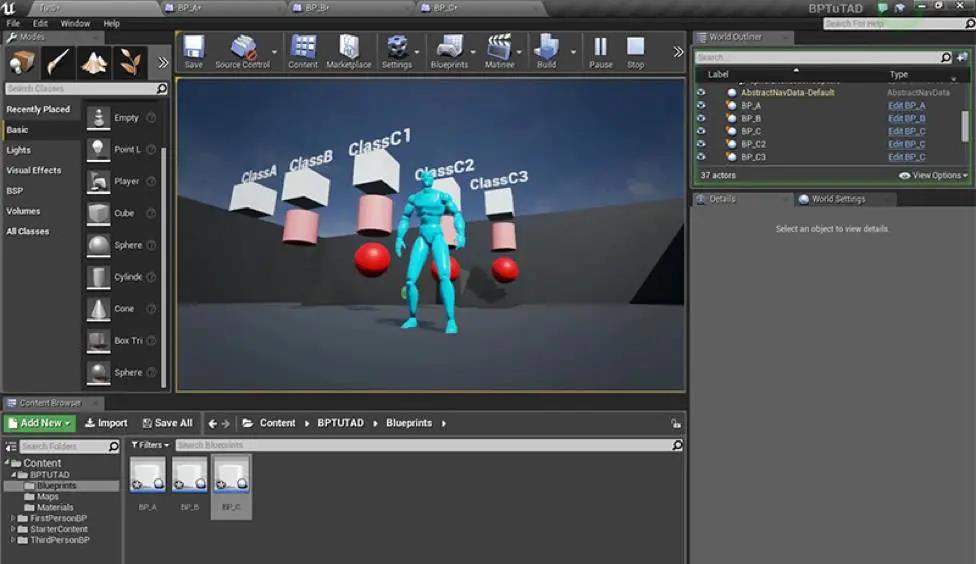Select the Foliage mode icon

point(129,62)
